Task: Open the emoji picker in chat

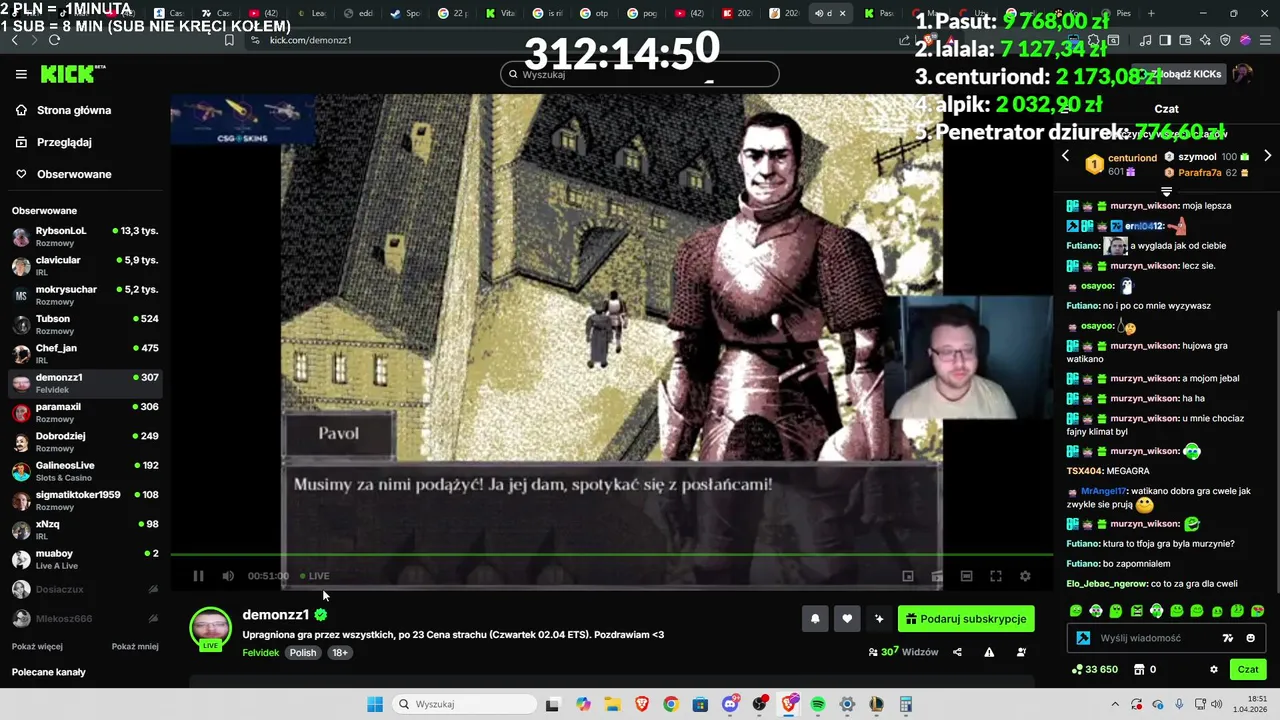Action: [x=1250, y=638]
